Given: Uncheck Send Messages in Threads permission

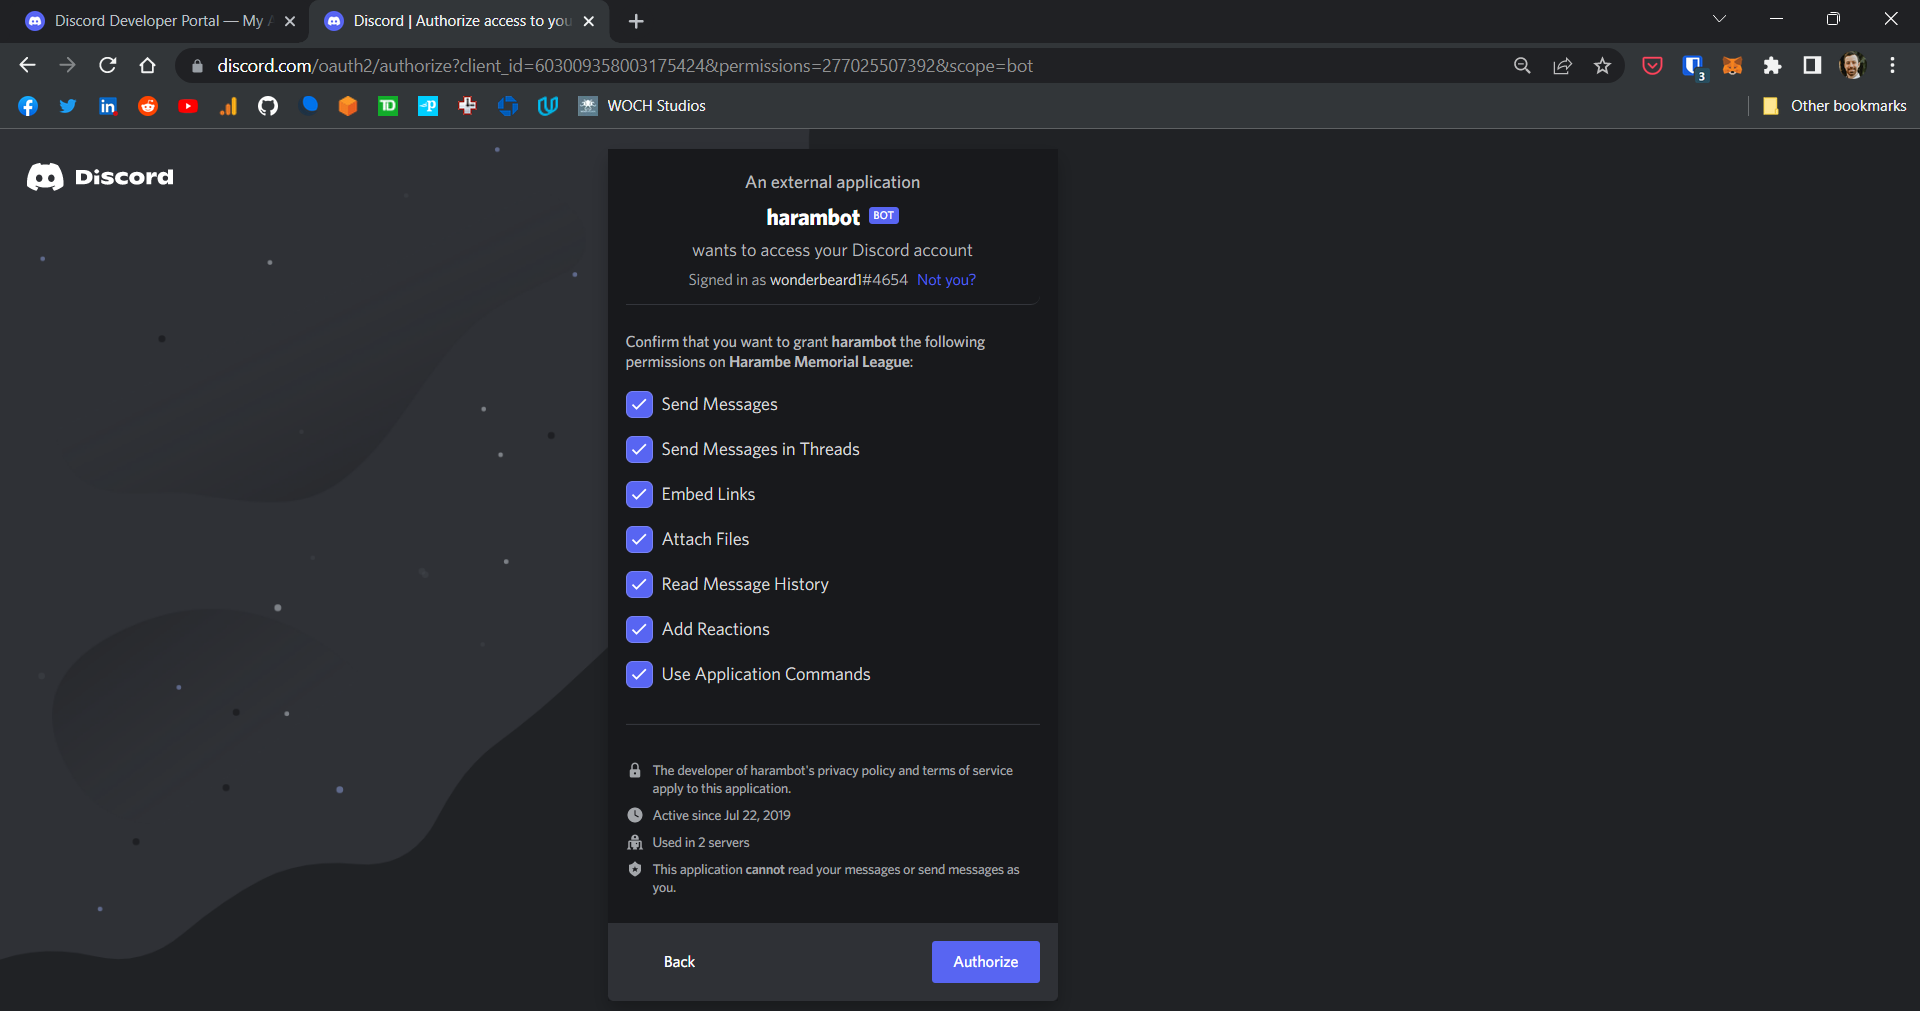Looking at the screenshot, I should [639, 449].
